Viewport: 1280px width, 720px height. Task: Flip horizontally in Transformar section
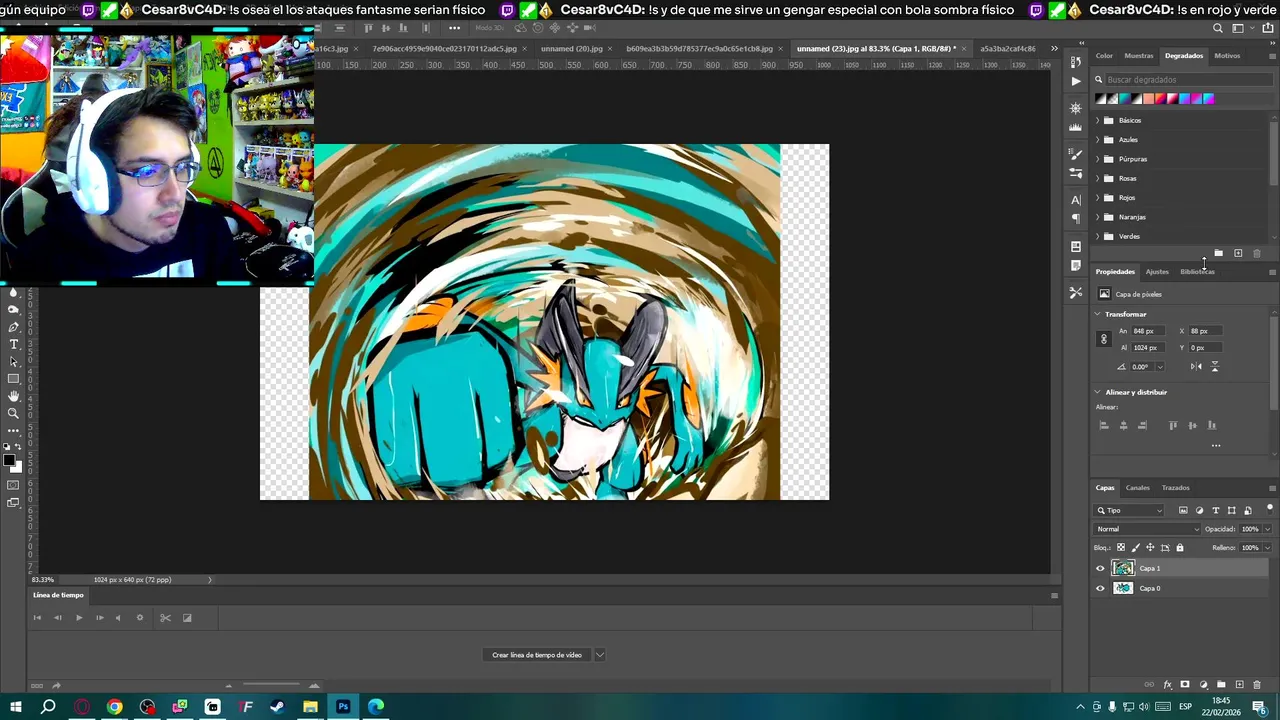pos(1196,367)
